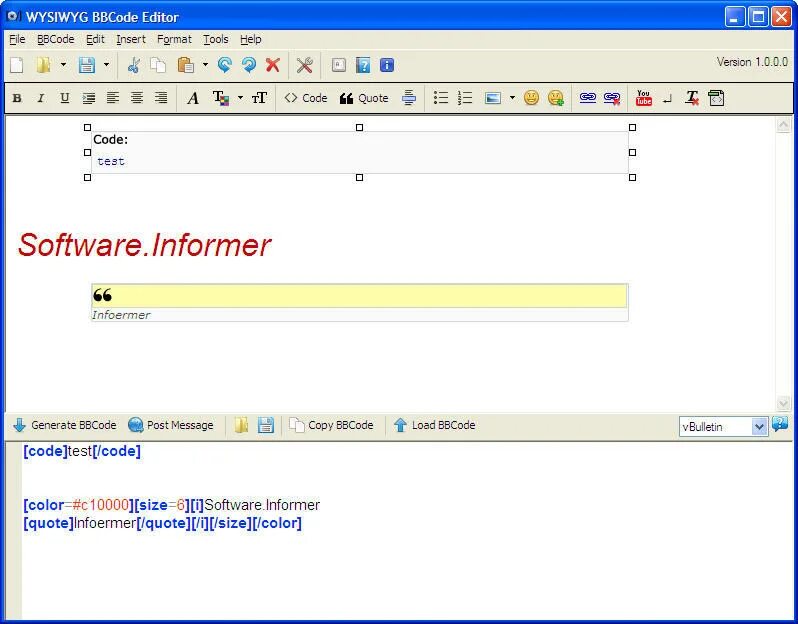Save BBCode with the lower floppy icon

point(265,425)
